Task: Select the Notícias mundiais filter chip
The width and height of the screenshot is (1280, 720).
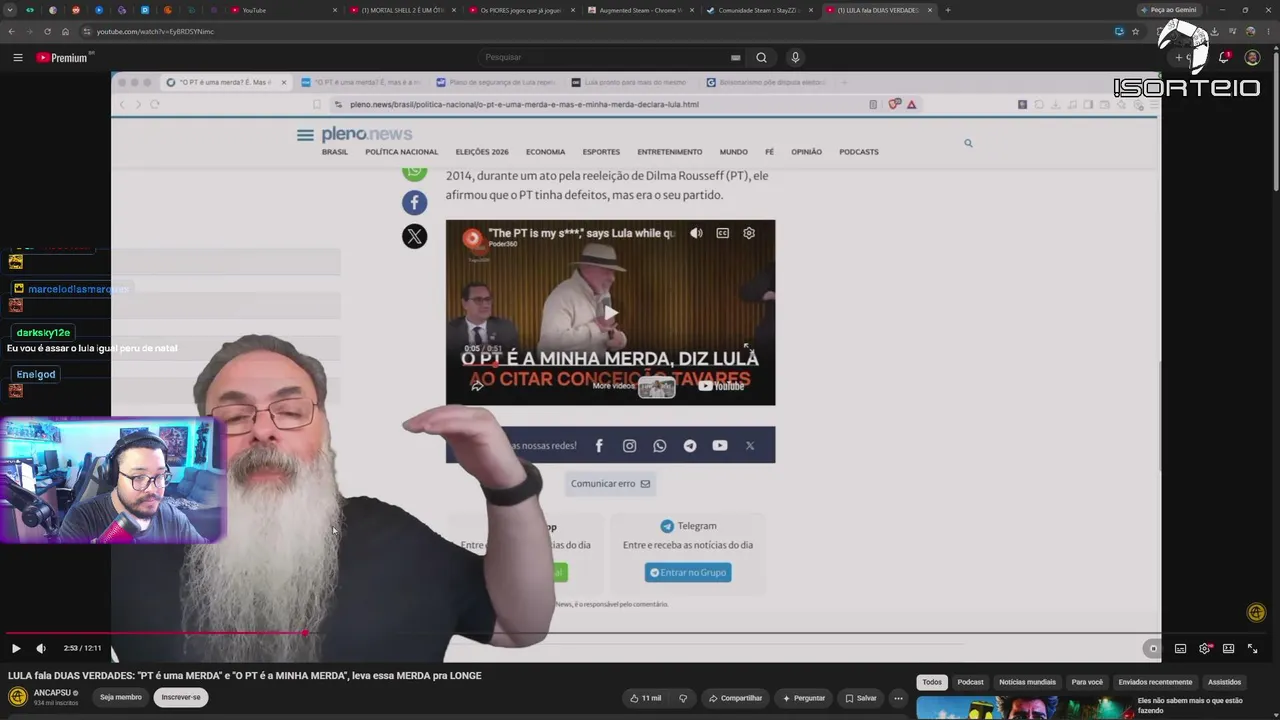Action: point(1027,682)
